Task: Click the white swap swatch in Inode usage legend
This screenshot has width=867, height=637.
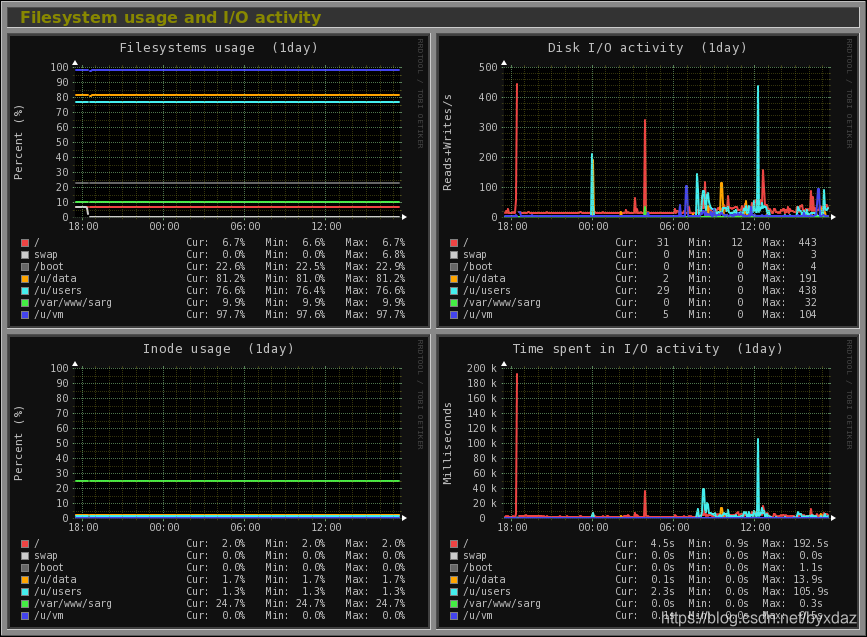Action: click(25, 556)
